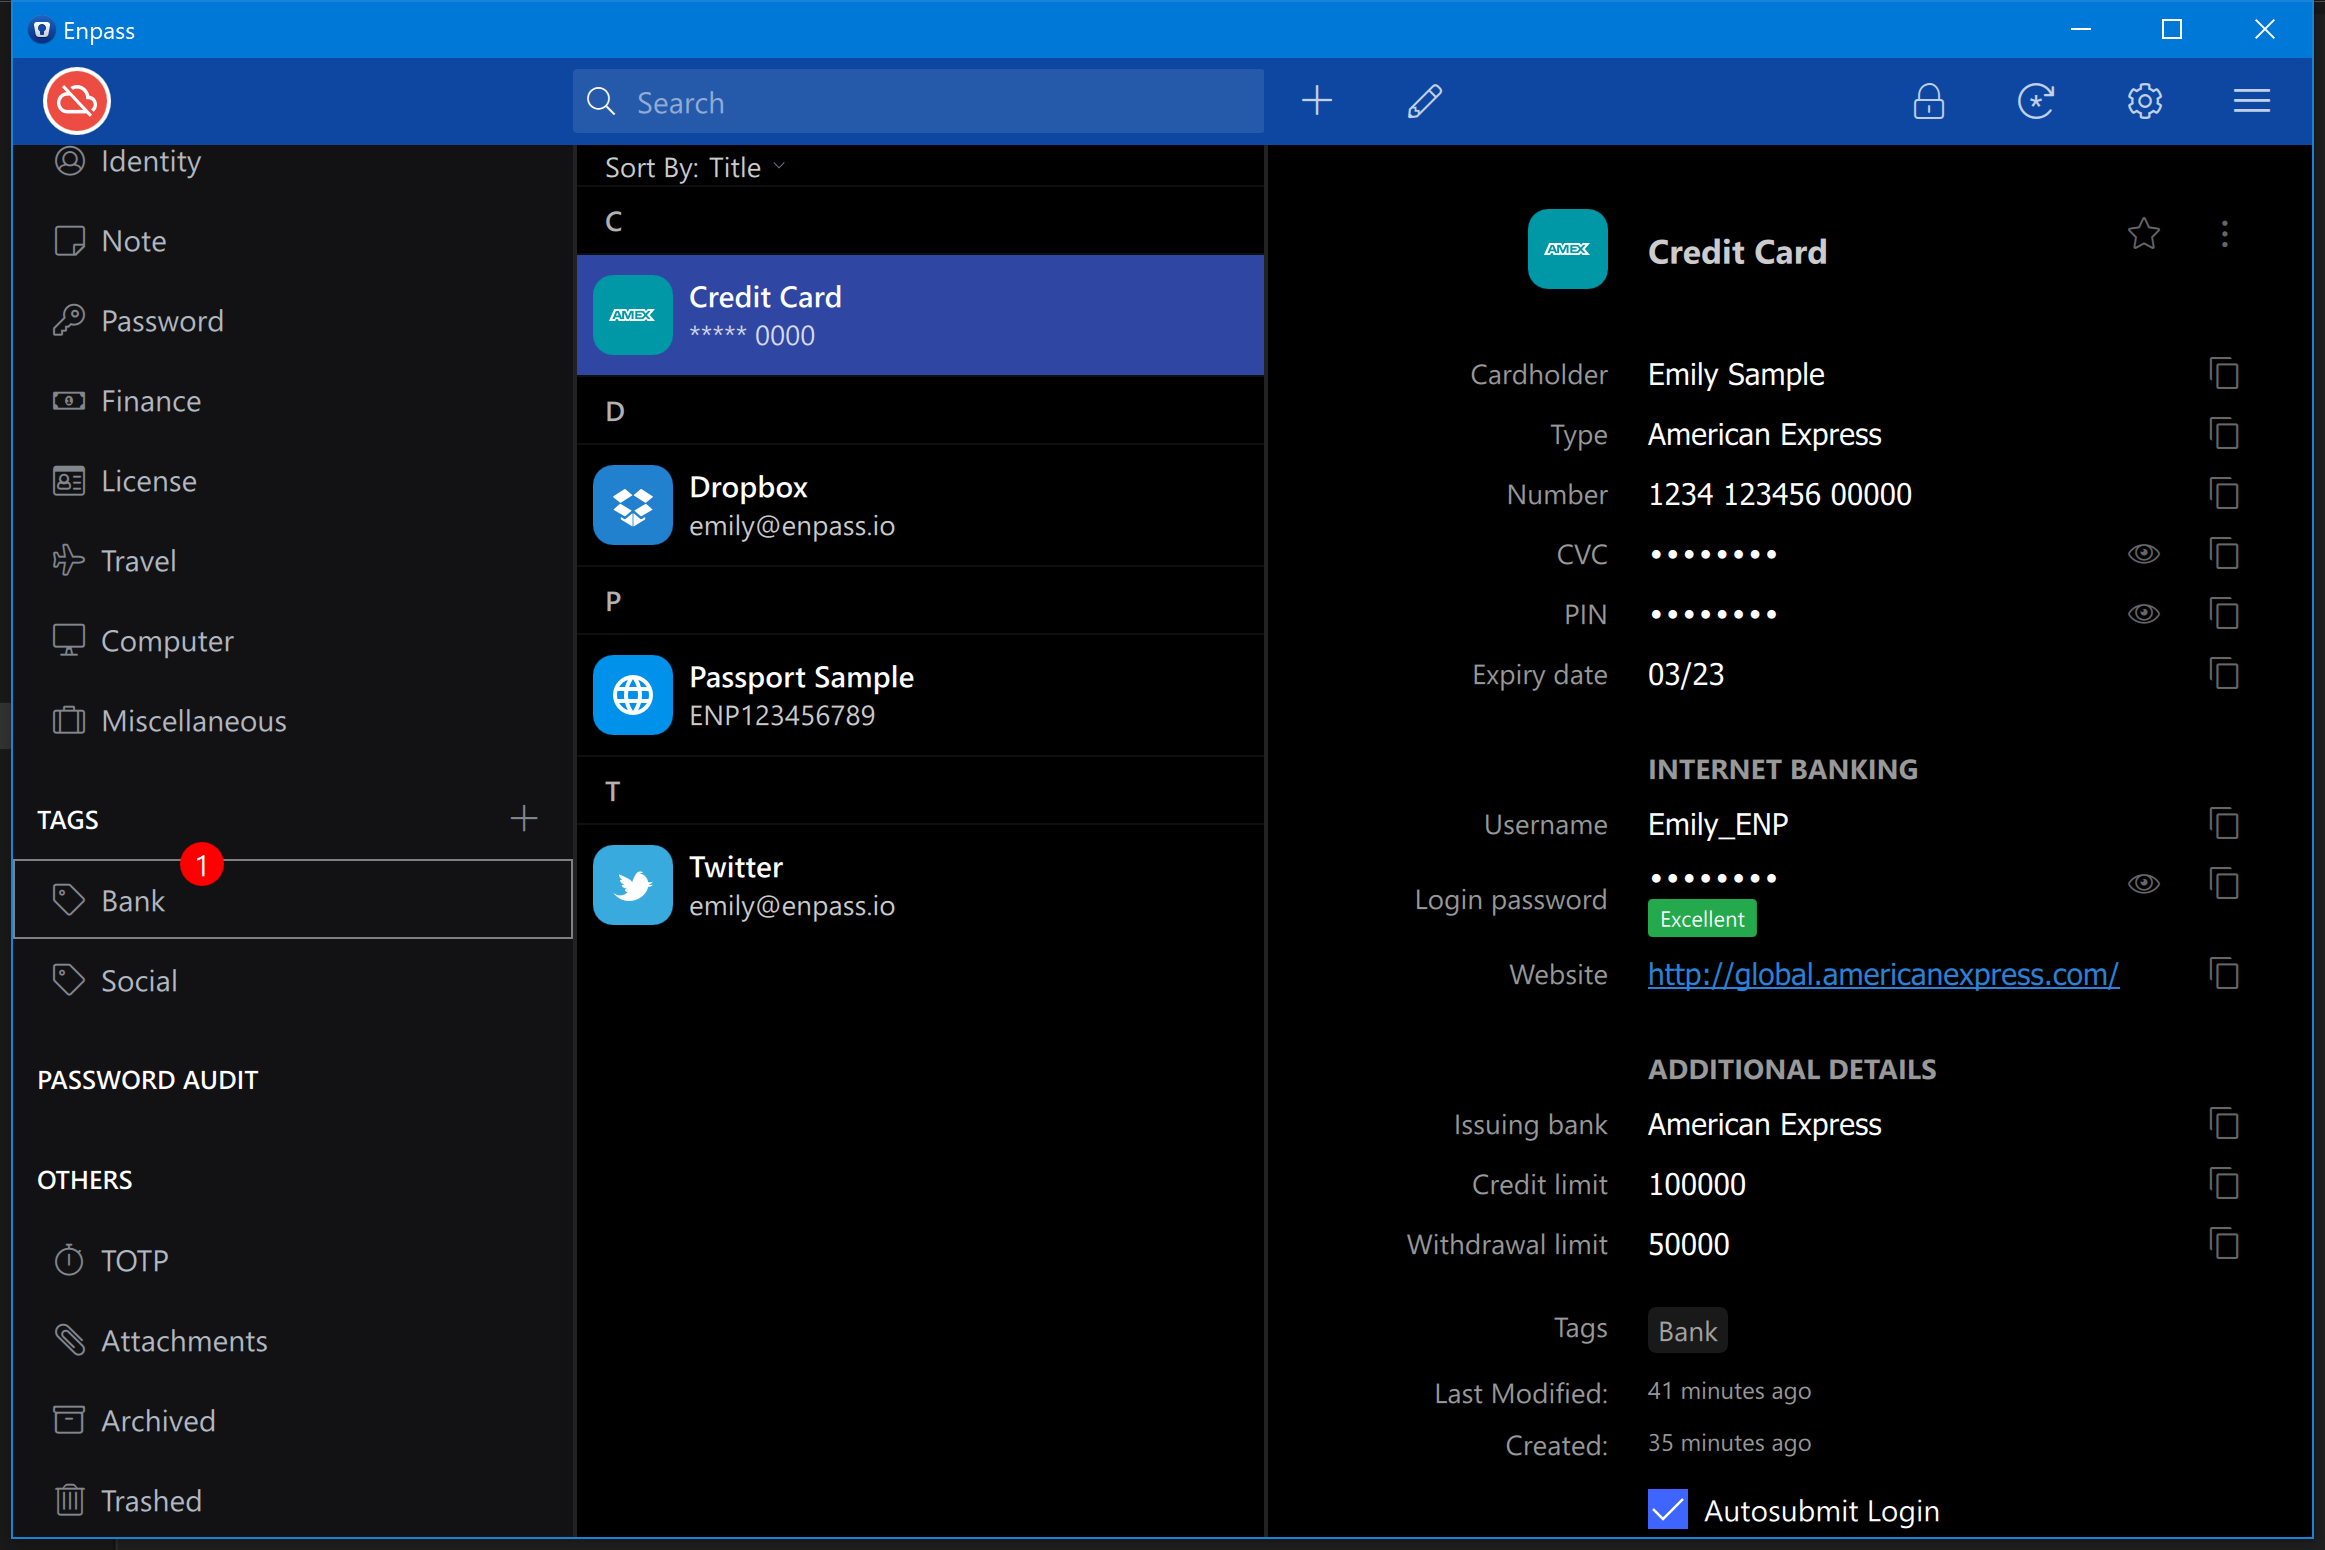
Task: Filter items by the Bank tag
Action: point(293,899)
